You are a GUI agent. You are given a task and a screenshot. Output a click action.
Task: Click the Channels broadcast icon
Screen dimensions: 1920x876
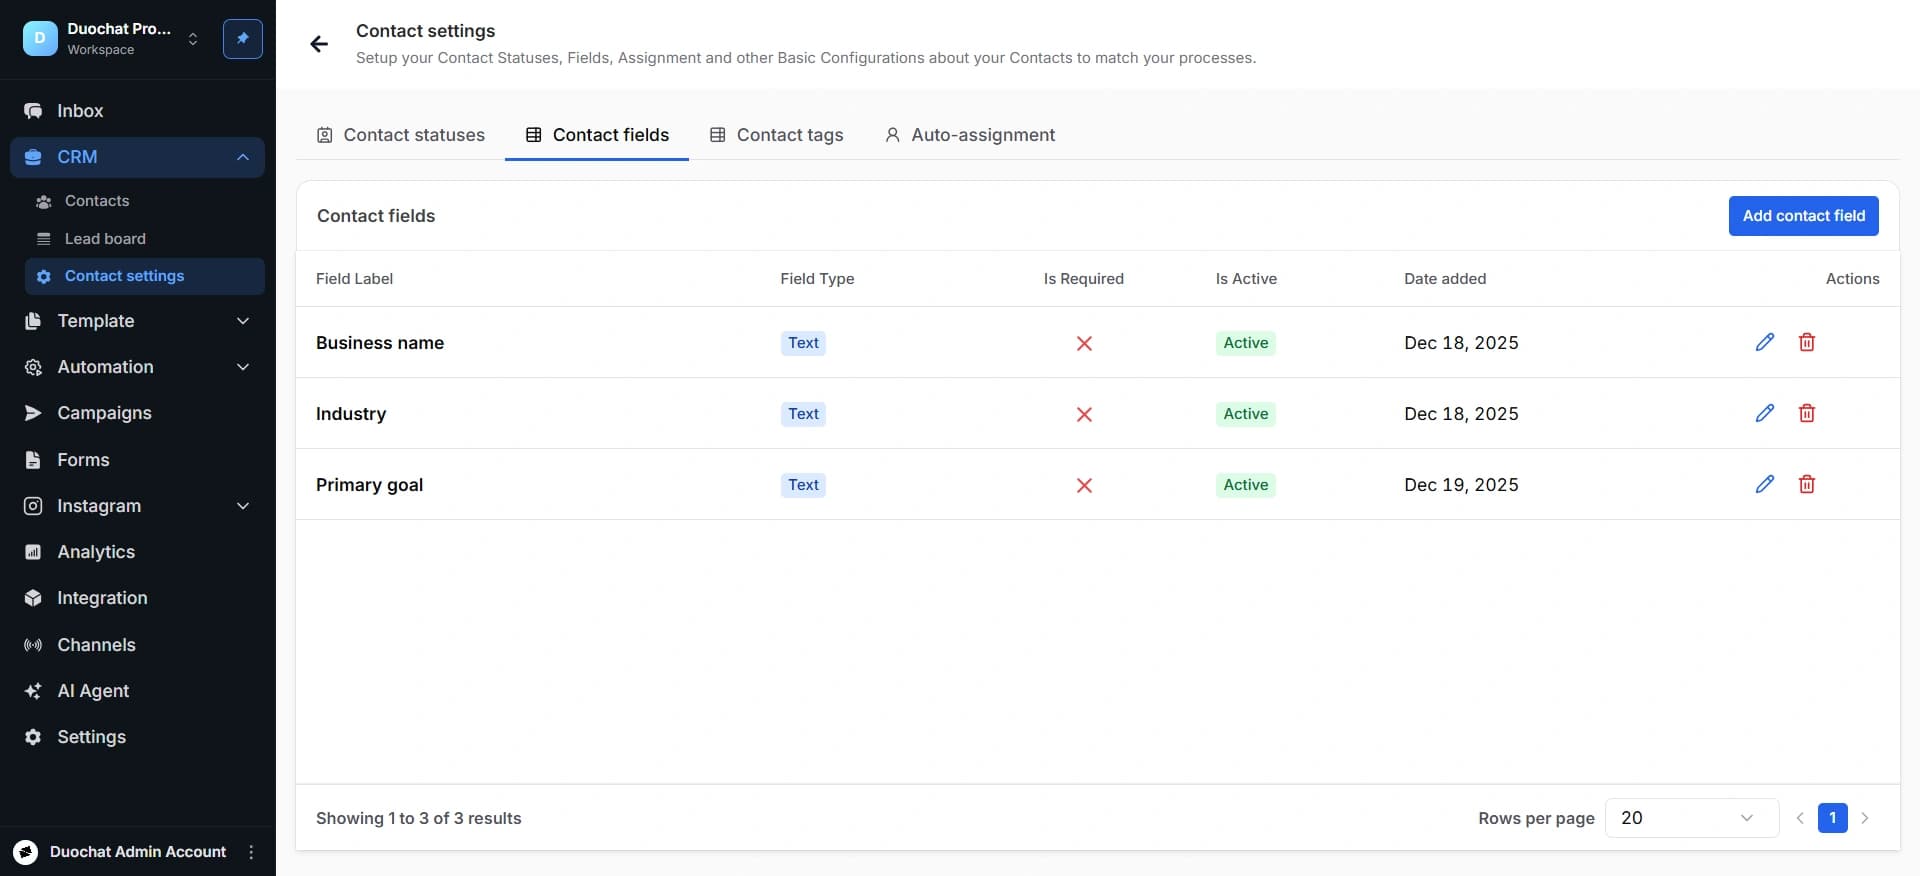coord(33,645)
